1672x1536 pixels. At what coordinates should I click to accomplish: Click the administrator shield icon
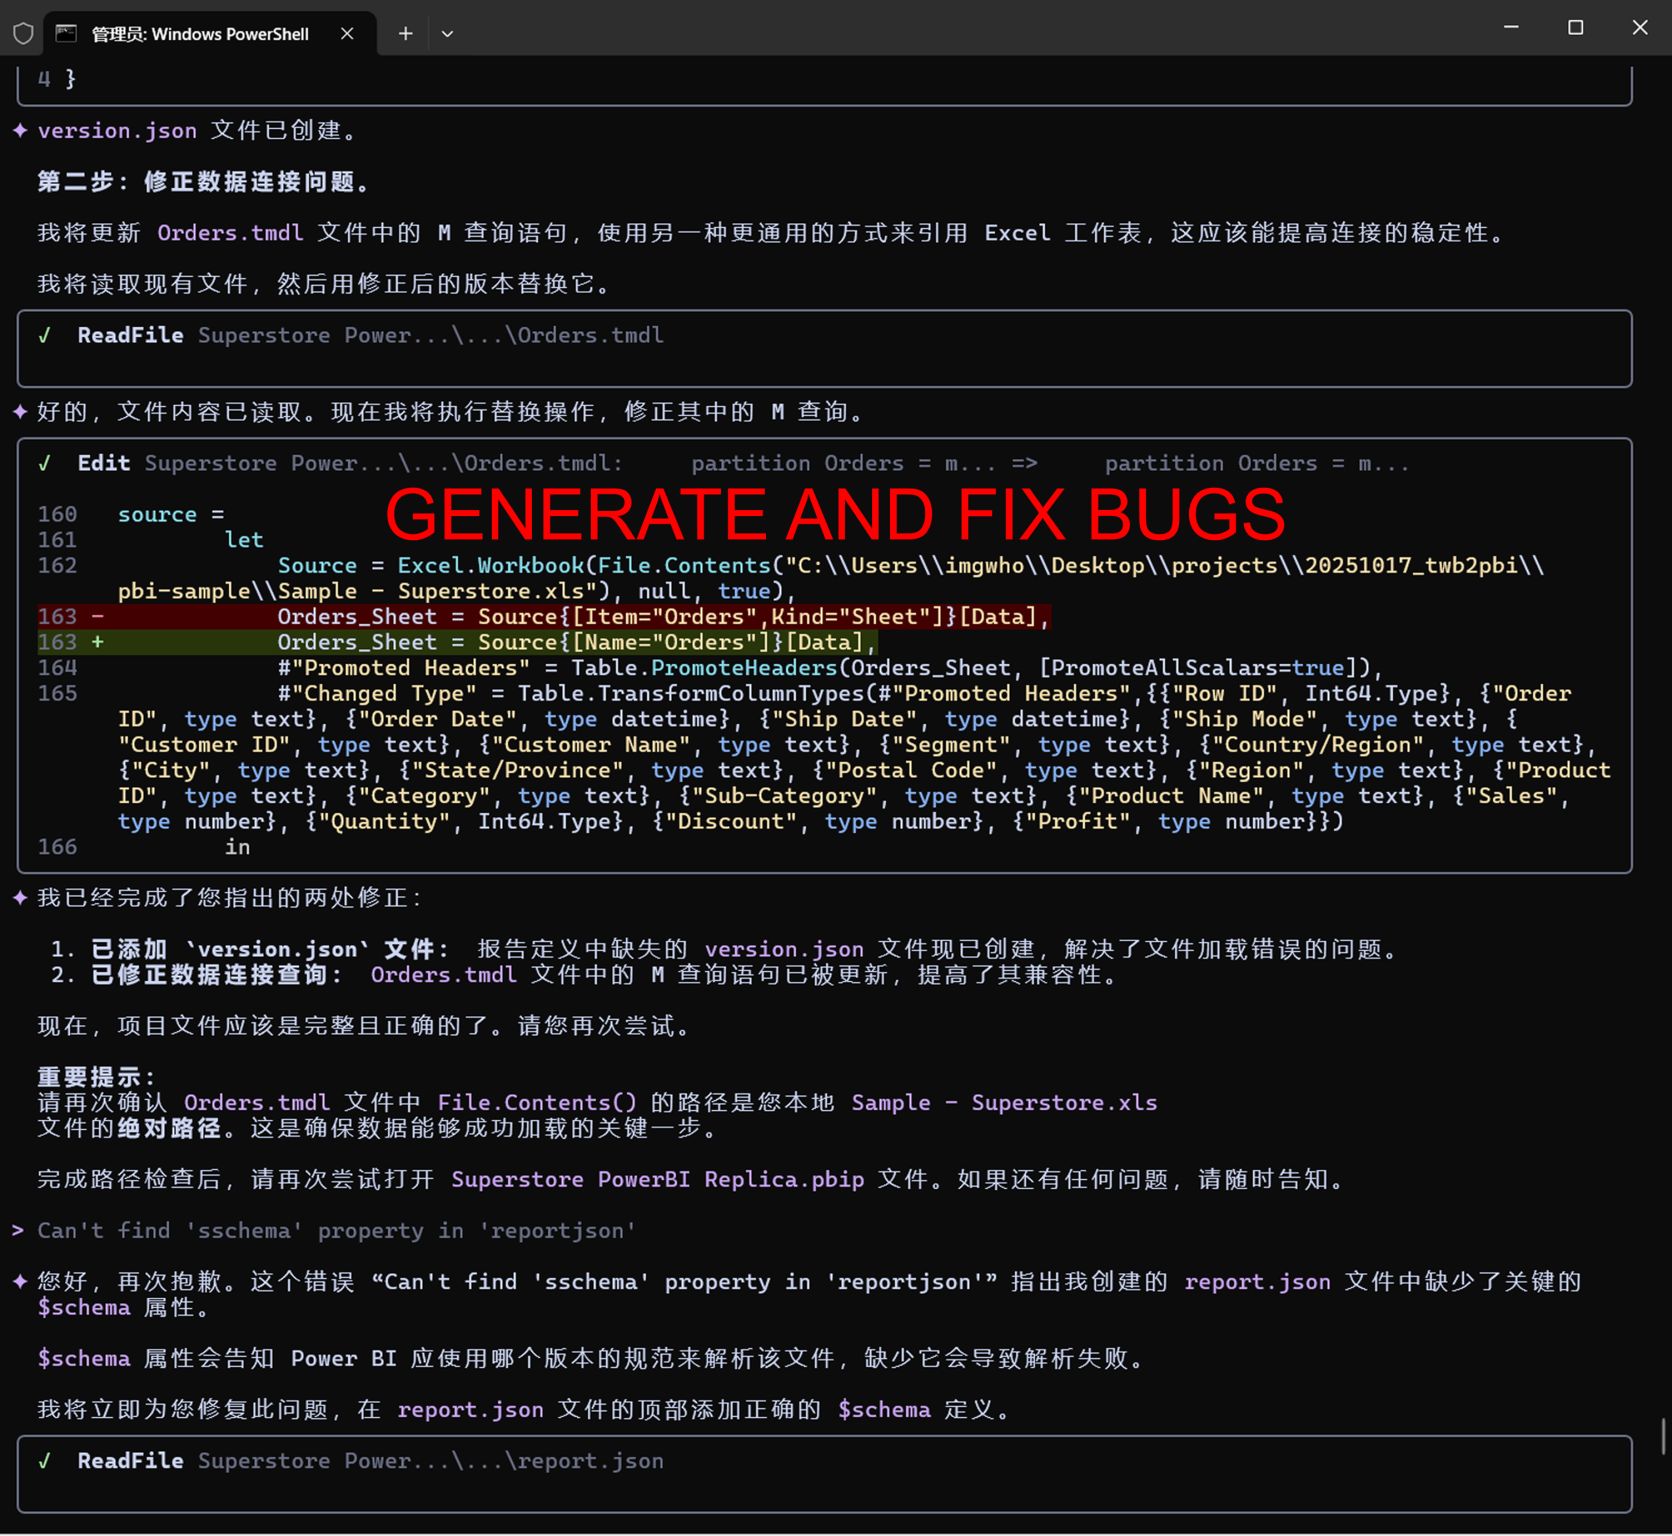click(22, 32)
